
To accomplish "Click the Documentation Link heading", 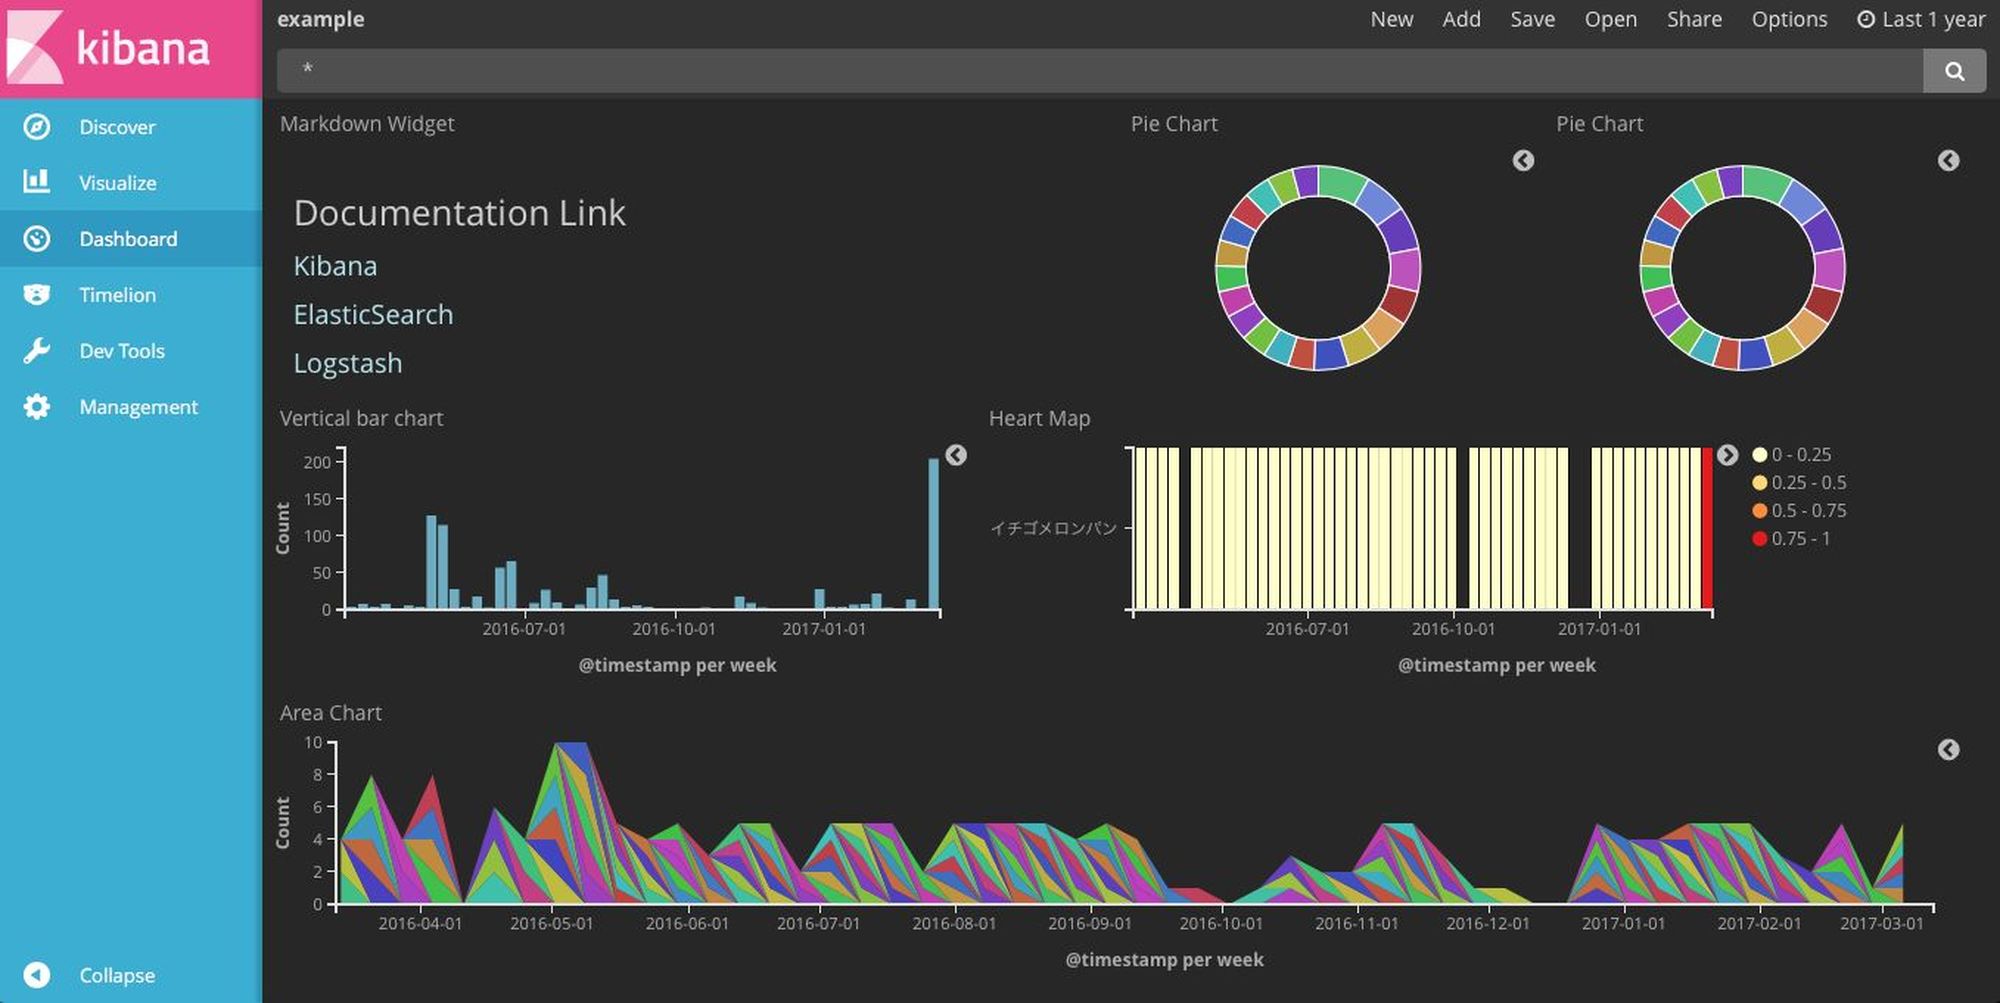I will (x=459, y=213).
